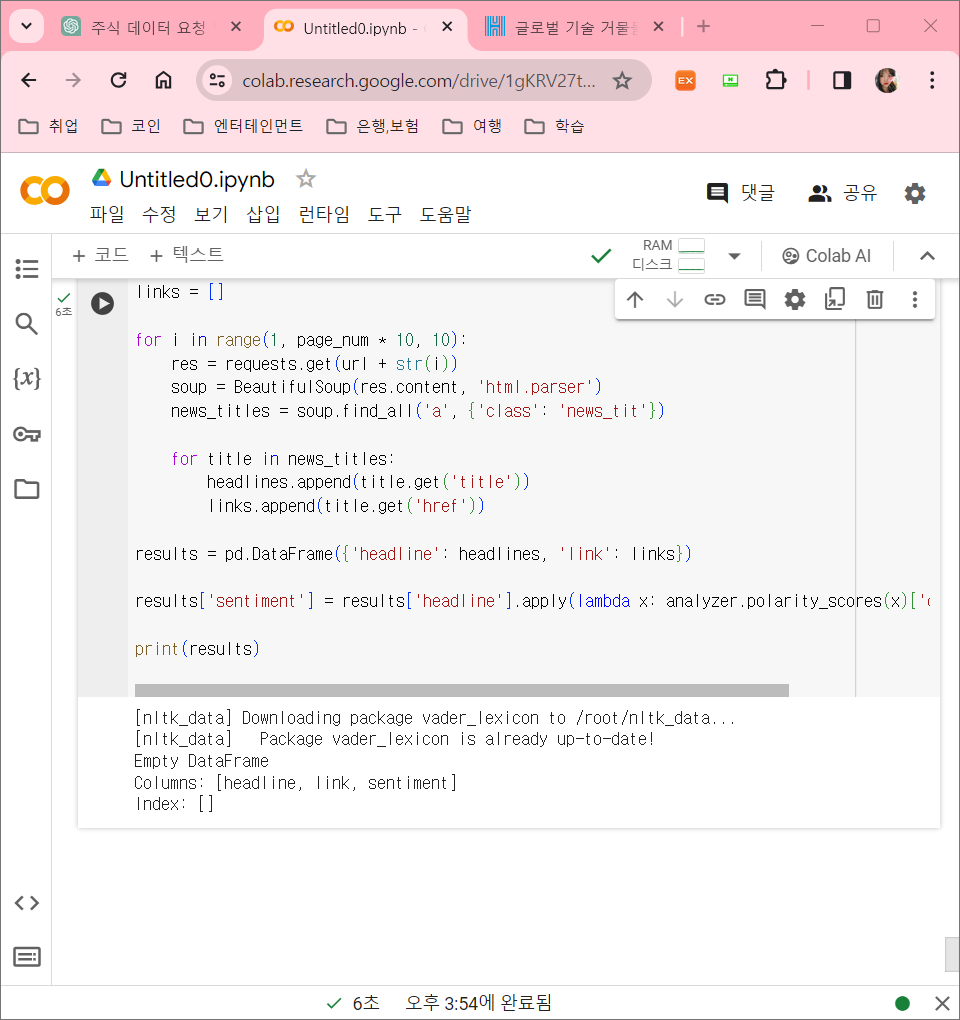This screenshot has height=1020, width=960.
Task: Click the green runtime status indicator
Action: tap(902, 1003)
